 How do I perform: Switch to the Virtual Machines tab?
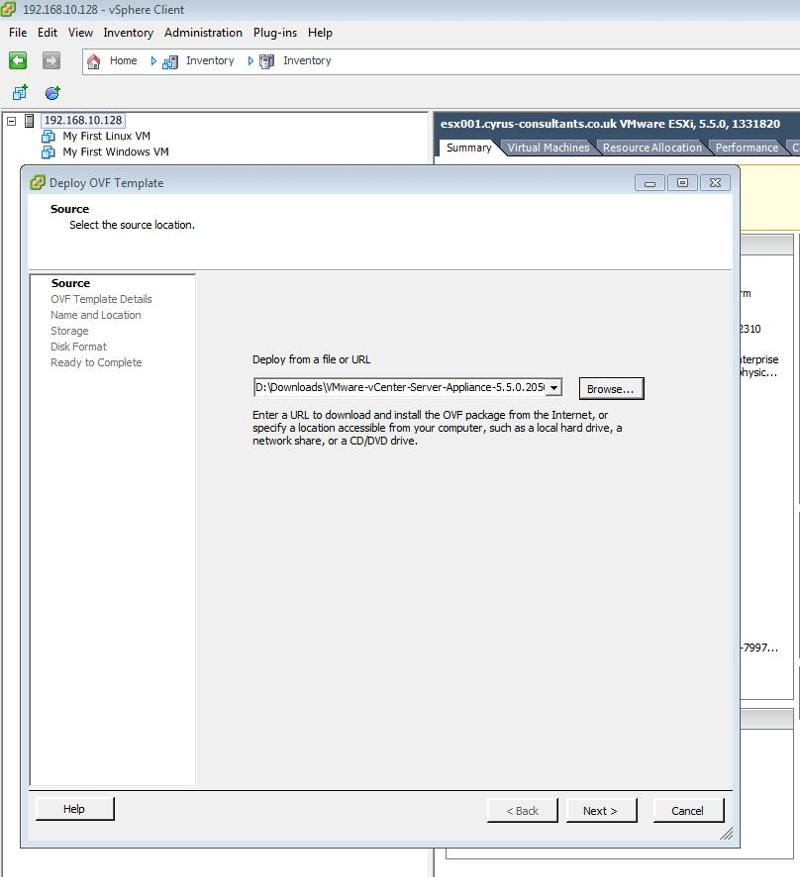[x=548, y=148]
